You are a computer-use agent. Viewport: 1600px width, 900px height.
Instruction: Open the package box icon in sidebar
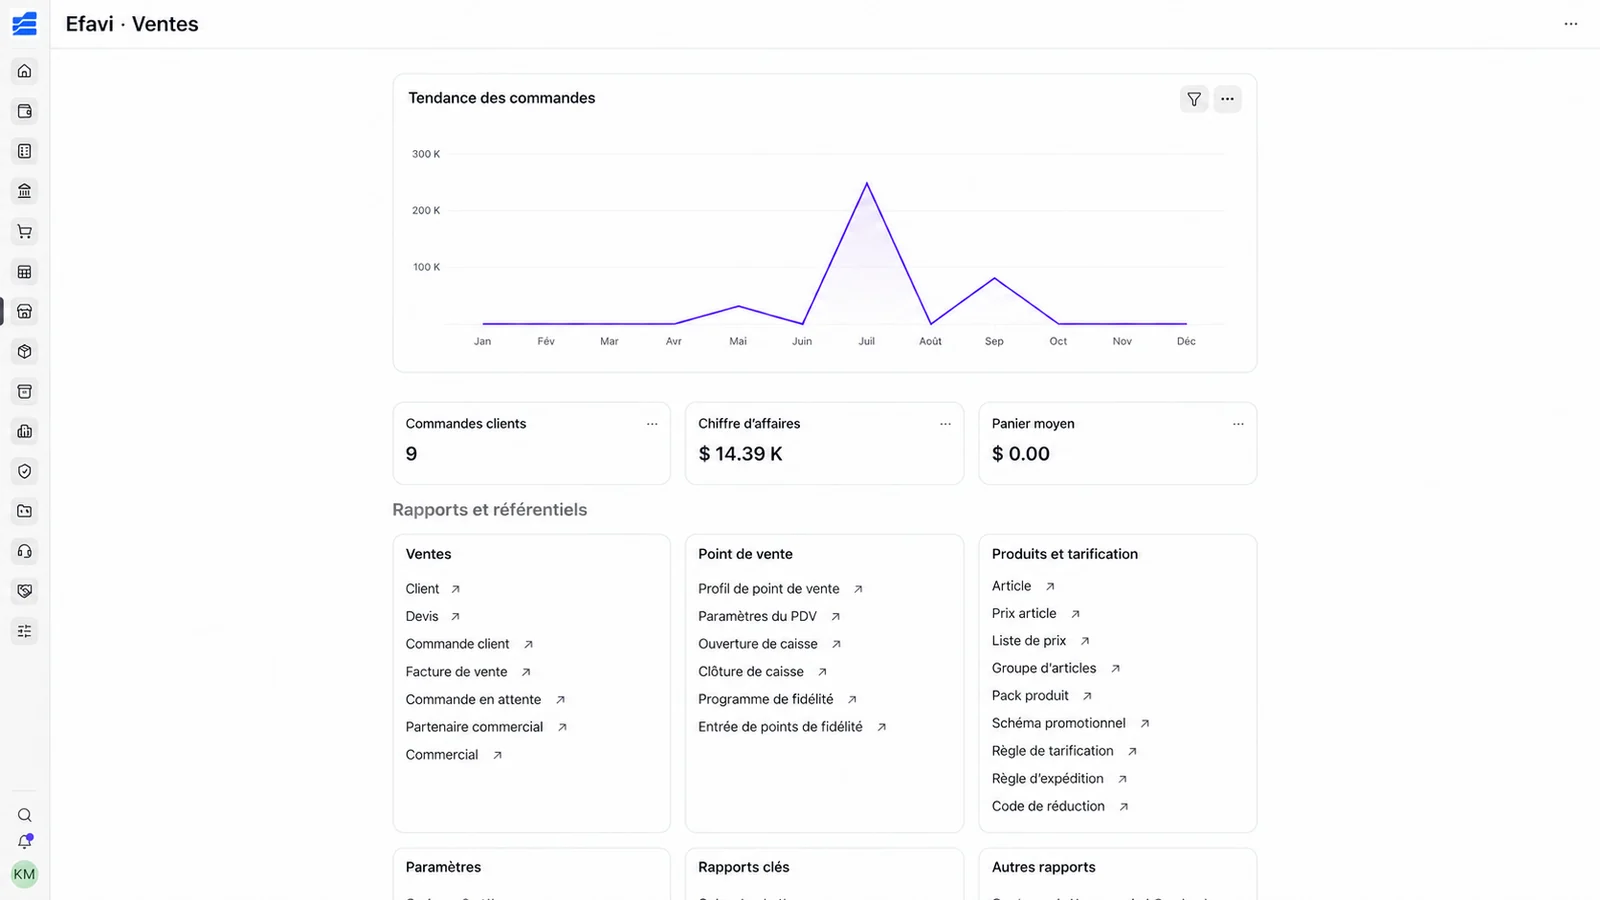click(25, 351)
